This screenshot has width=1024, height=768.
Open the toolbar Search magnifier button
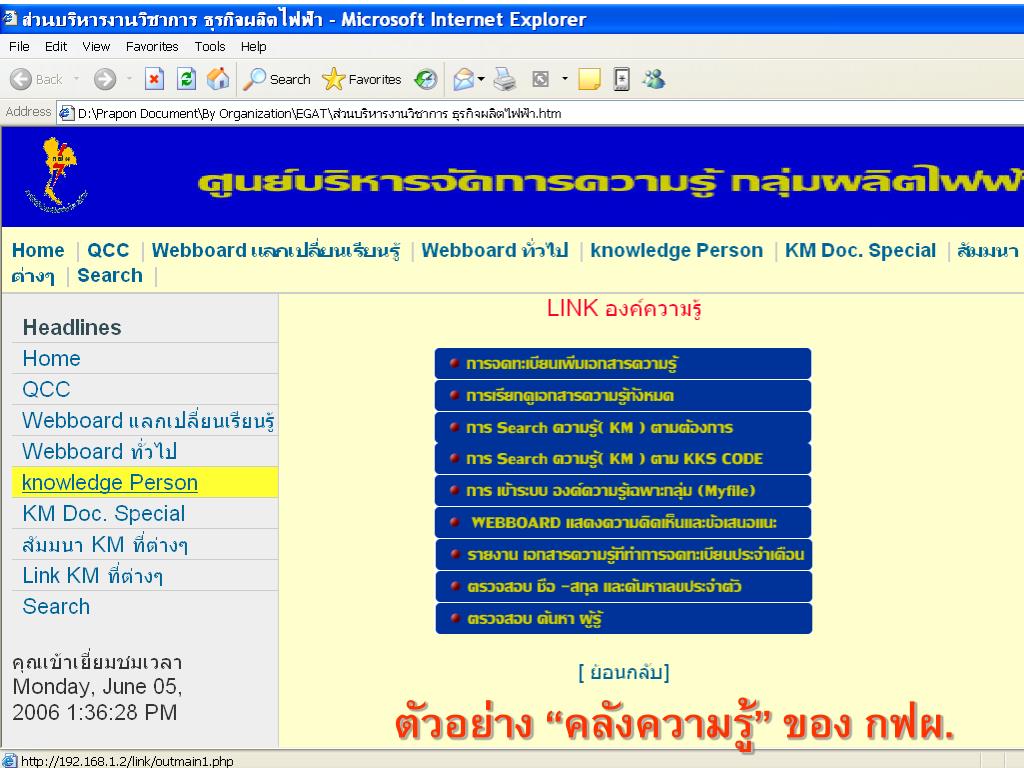[x=276, y=80]
